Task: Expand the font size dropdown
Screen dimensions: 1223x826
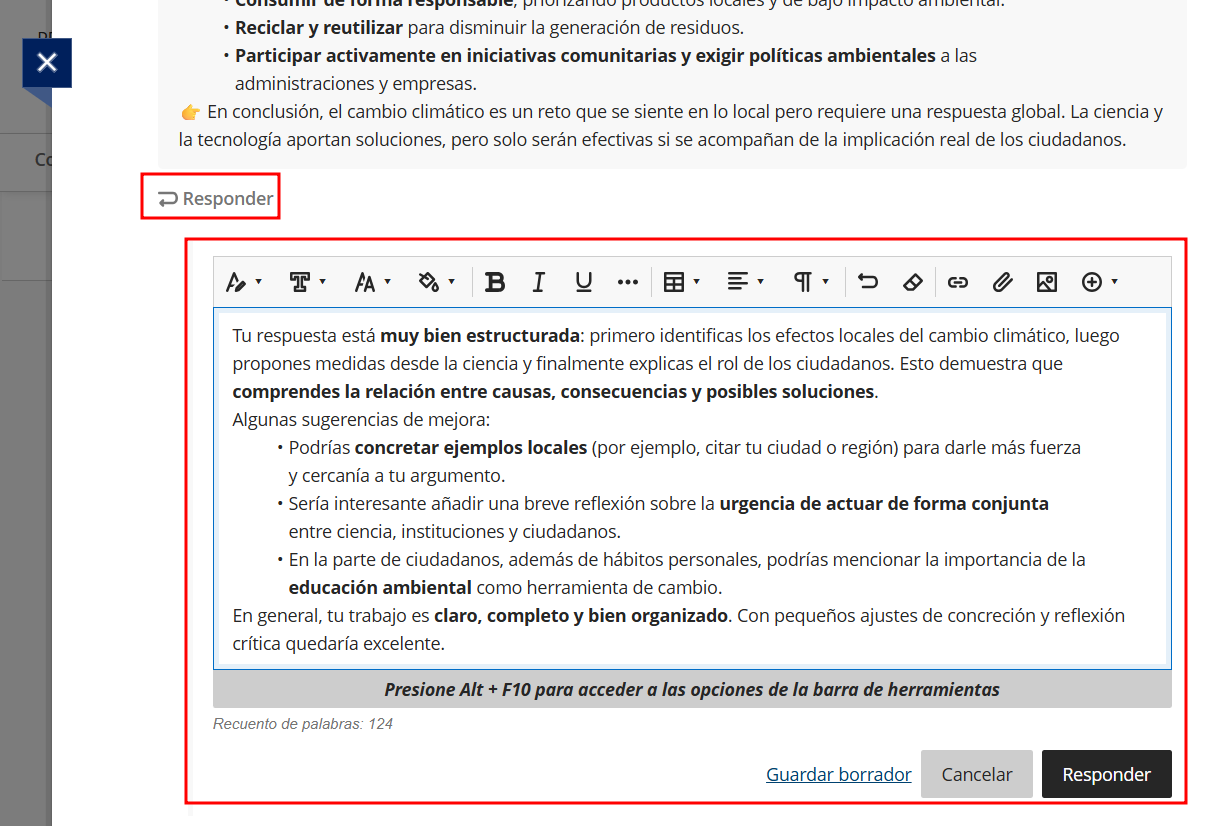Action: (372, 282)
